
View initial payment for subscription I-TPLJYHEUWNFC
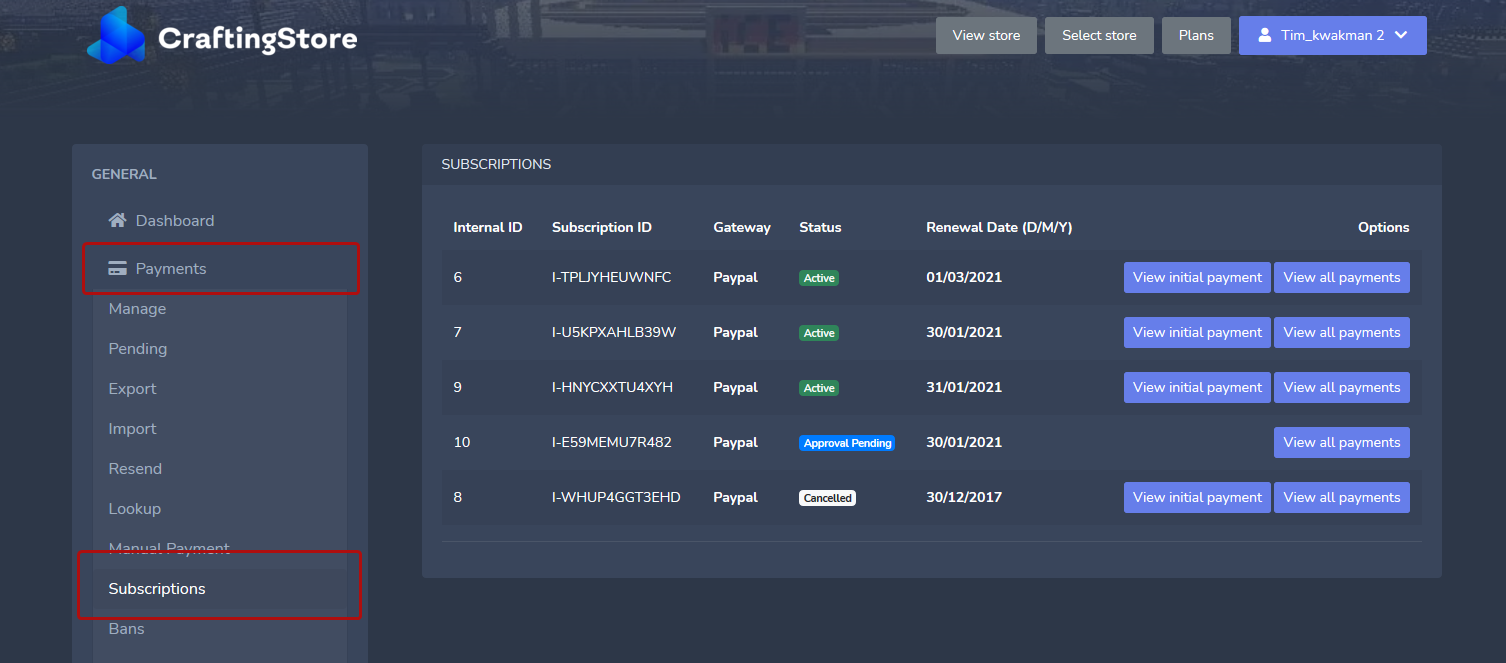(1197, 278)
